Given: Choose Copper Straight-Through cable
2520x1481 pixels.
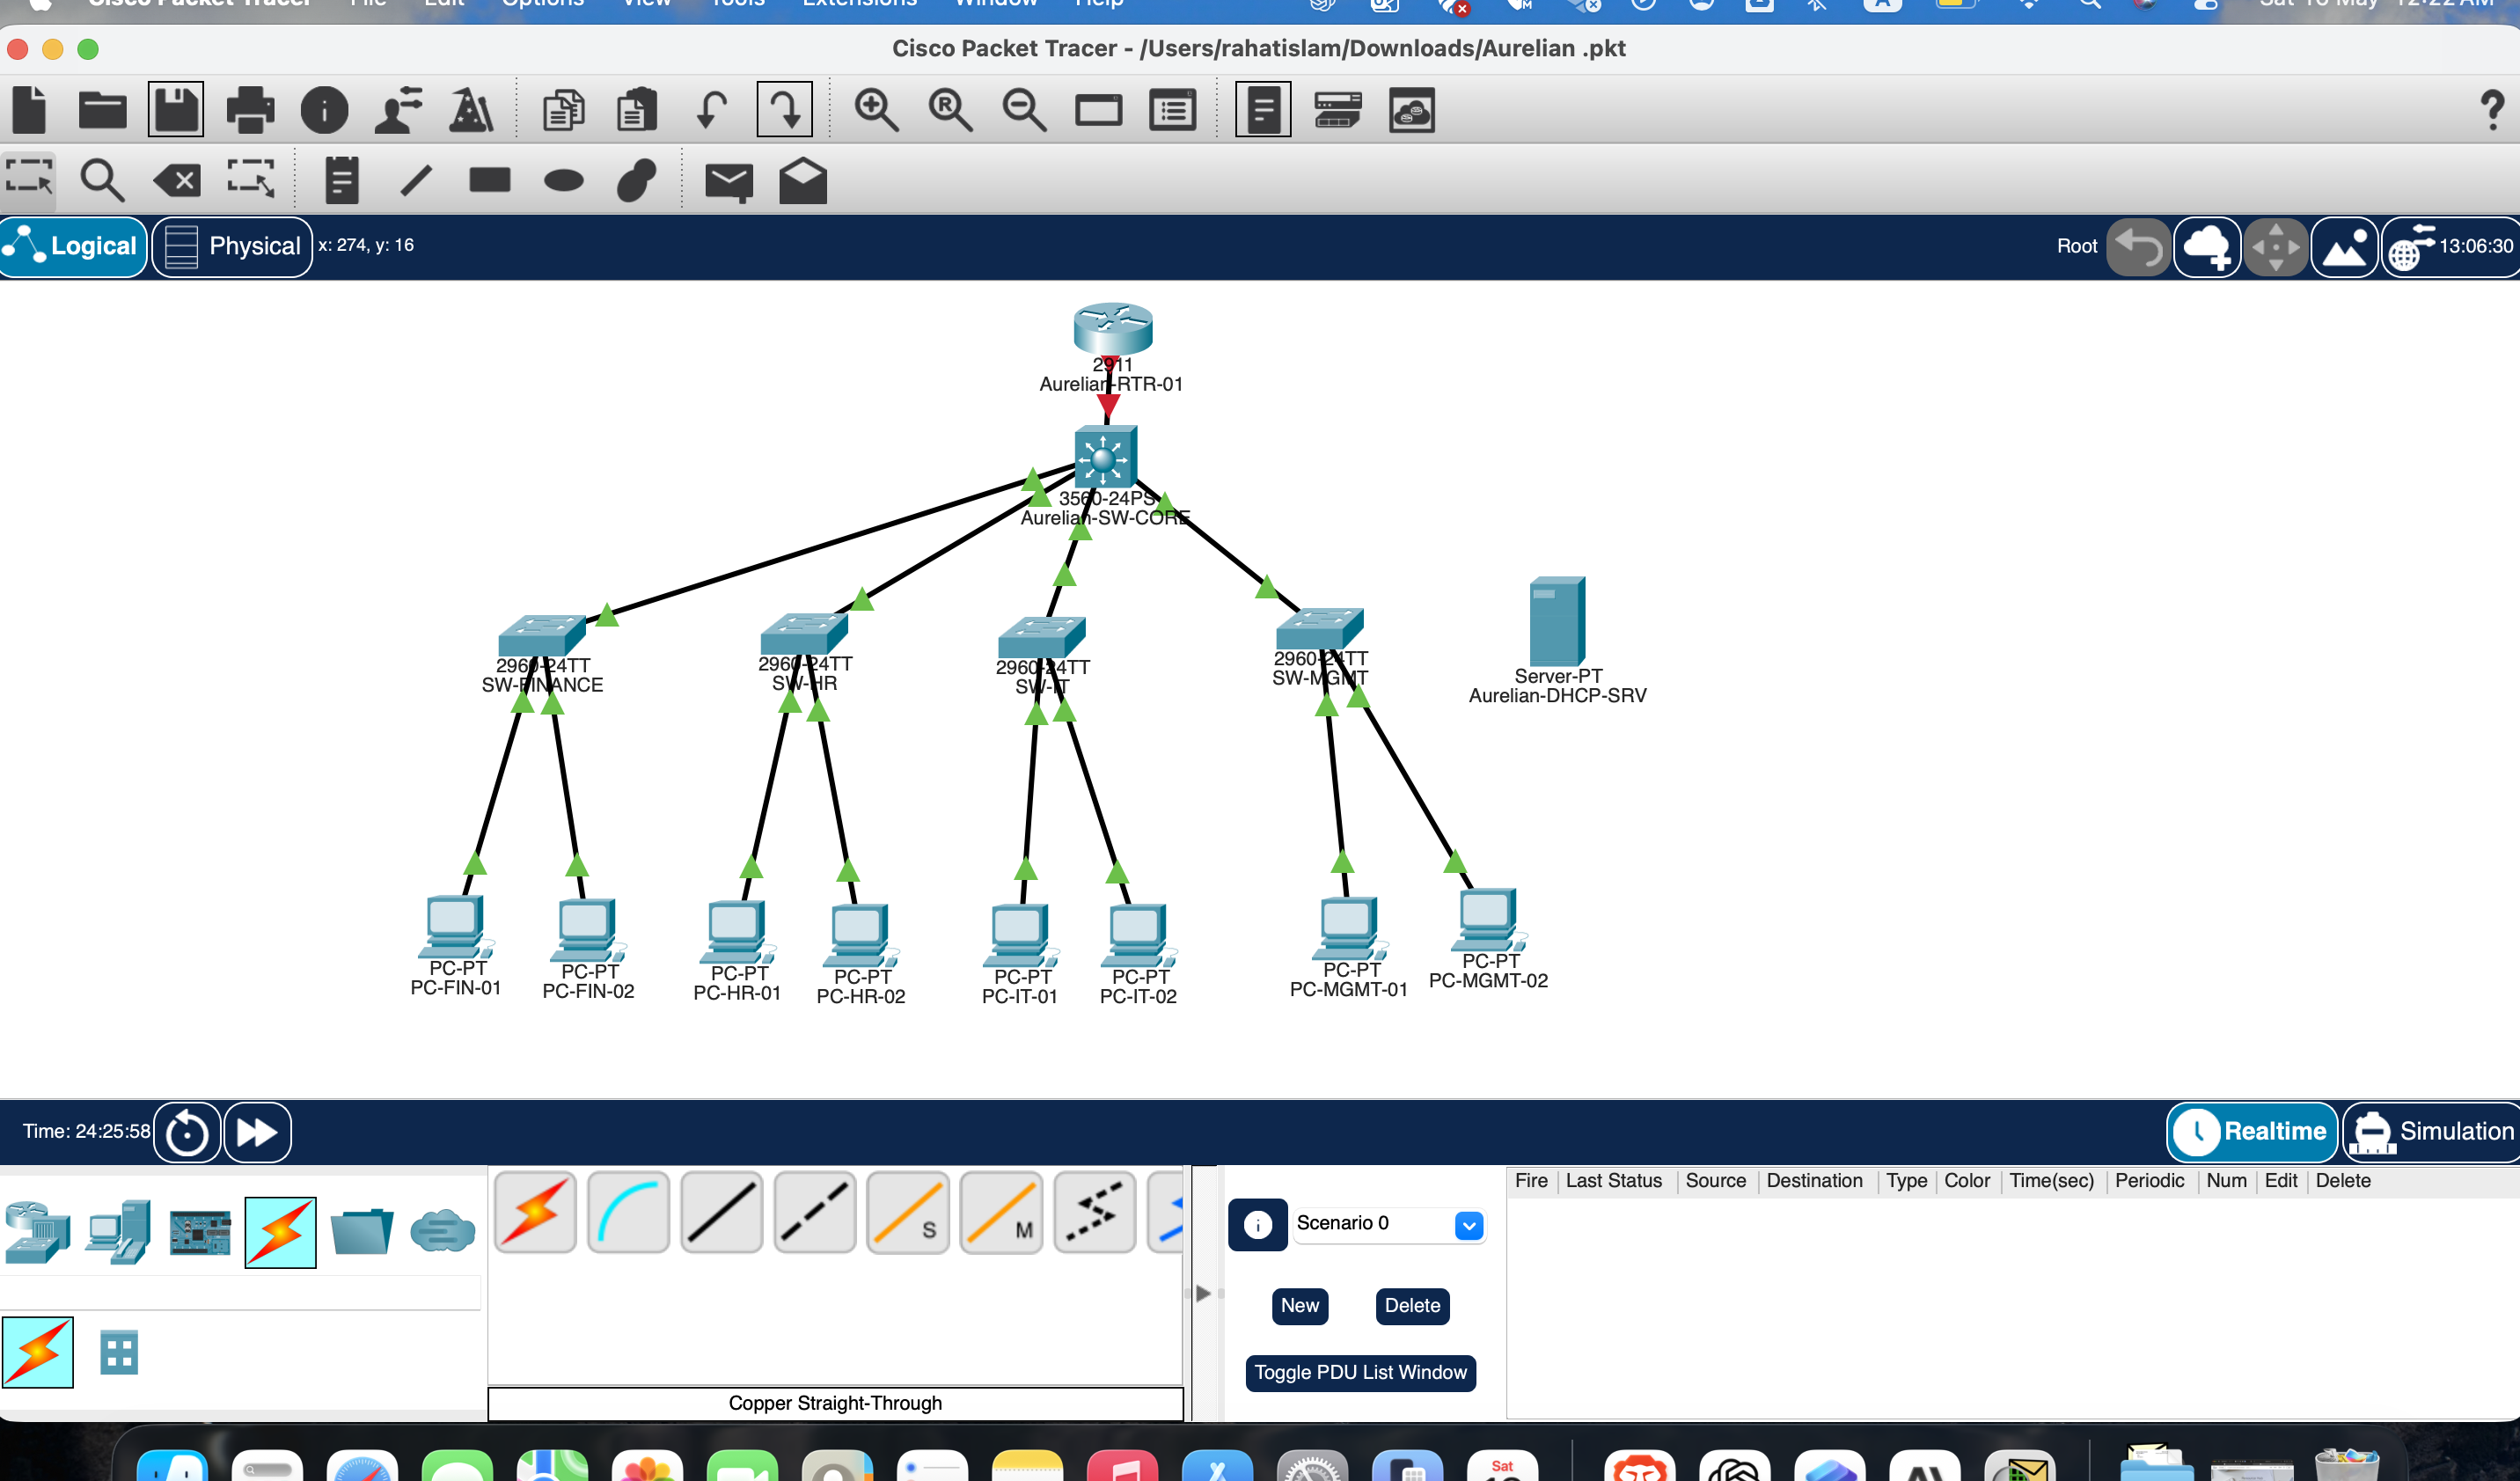Looking at the screenshot, I should click(x=722, y=1212).
